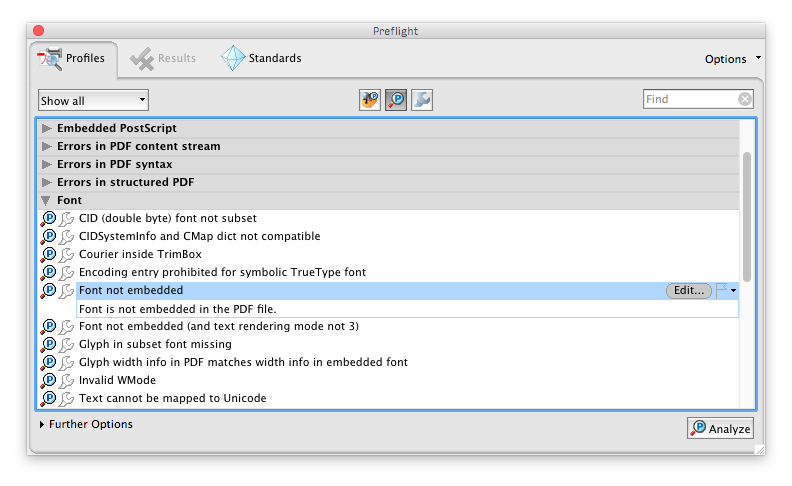Image resolution: width=792 pixels, height=486 pixels.
Task: Click the check icon beside Glyph in subset font missing
Action: coord(49,345)
